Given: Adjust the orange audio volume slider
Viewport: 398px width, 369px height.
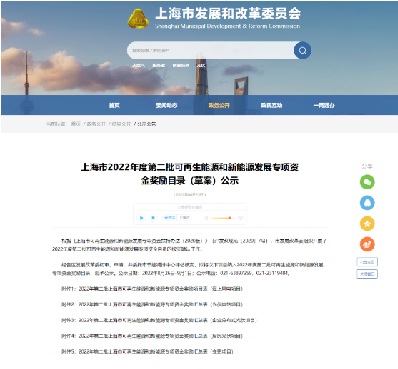Looking at the screenshot, I should point(222,218).
